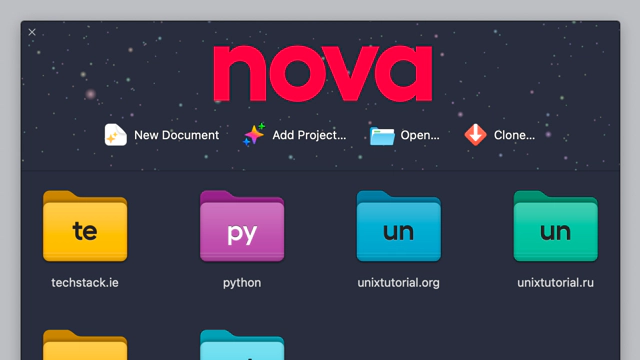The image size is (640, 360).
Task: Click the Clone git arrow icon
Action: [476, 135]
